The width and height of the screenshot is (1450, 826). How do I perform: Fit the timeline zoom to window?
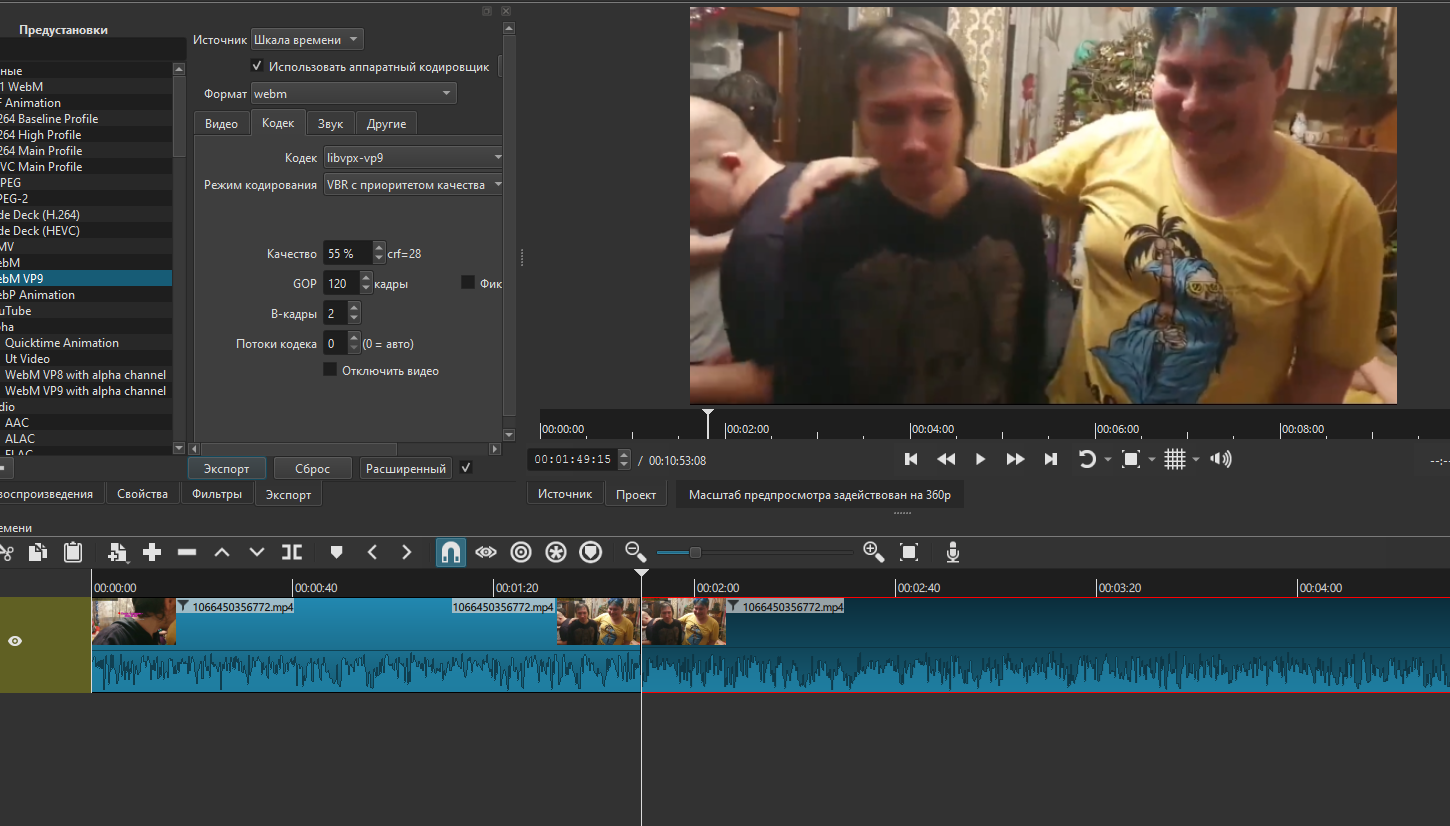coord(909,552)
